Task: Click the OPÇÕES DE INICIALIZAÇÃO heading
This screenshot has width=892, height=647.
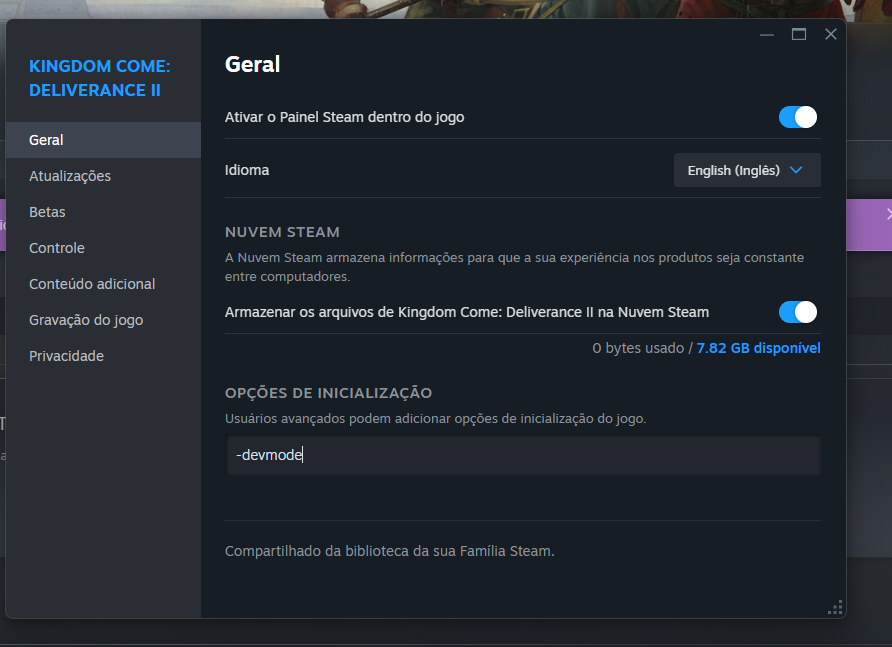Action: coord(328,393)
